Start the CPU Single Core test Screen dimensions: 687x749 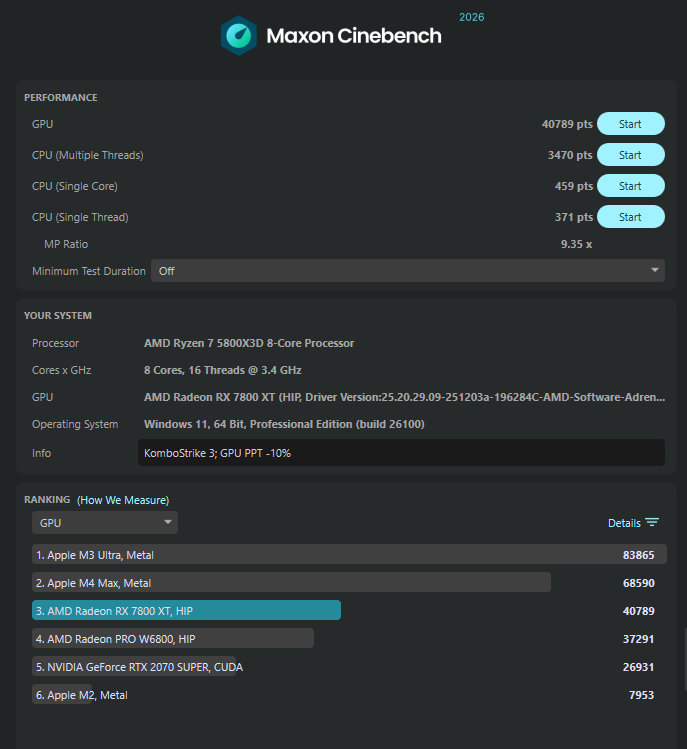[x=631, y=186]
